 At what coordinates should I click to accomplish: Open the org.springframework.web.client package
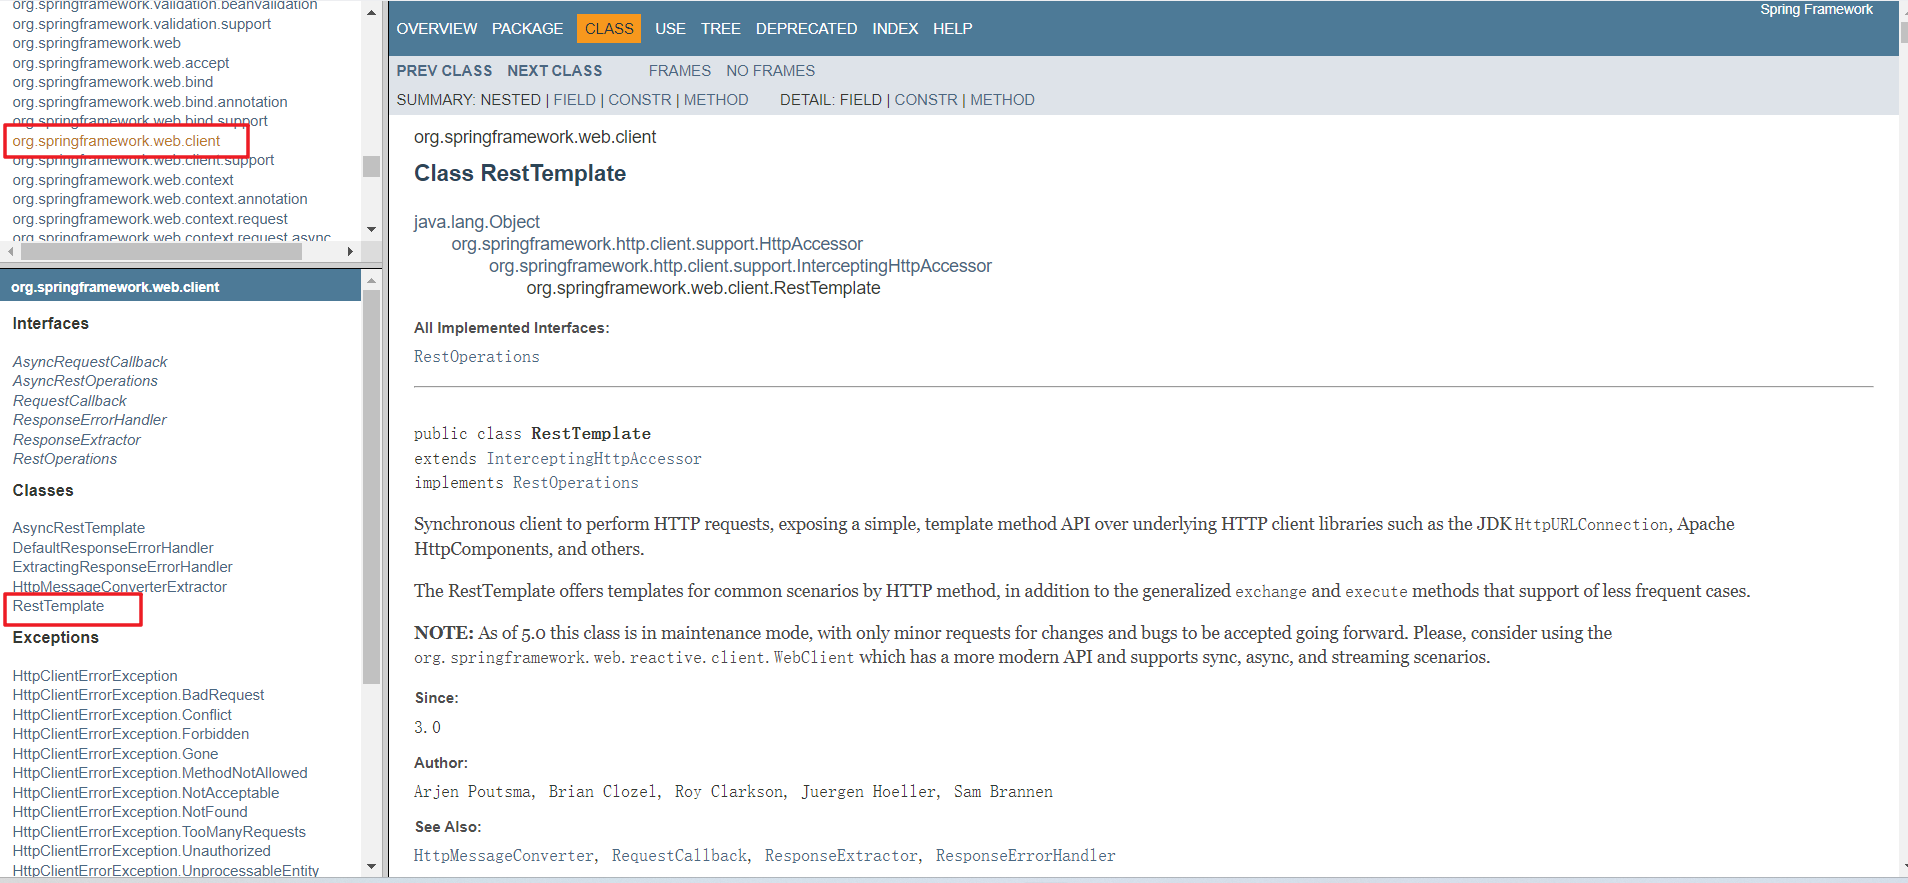116,141
